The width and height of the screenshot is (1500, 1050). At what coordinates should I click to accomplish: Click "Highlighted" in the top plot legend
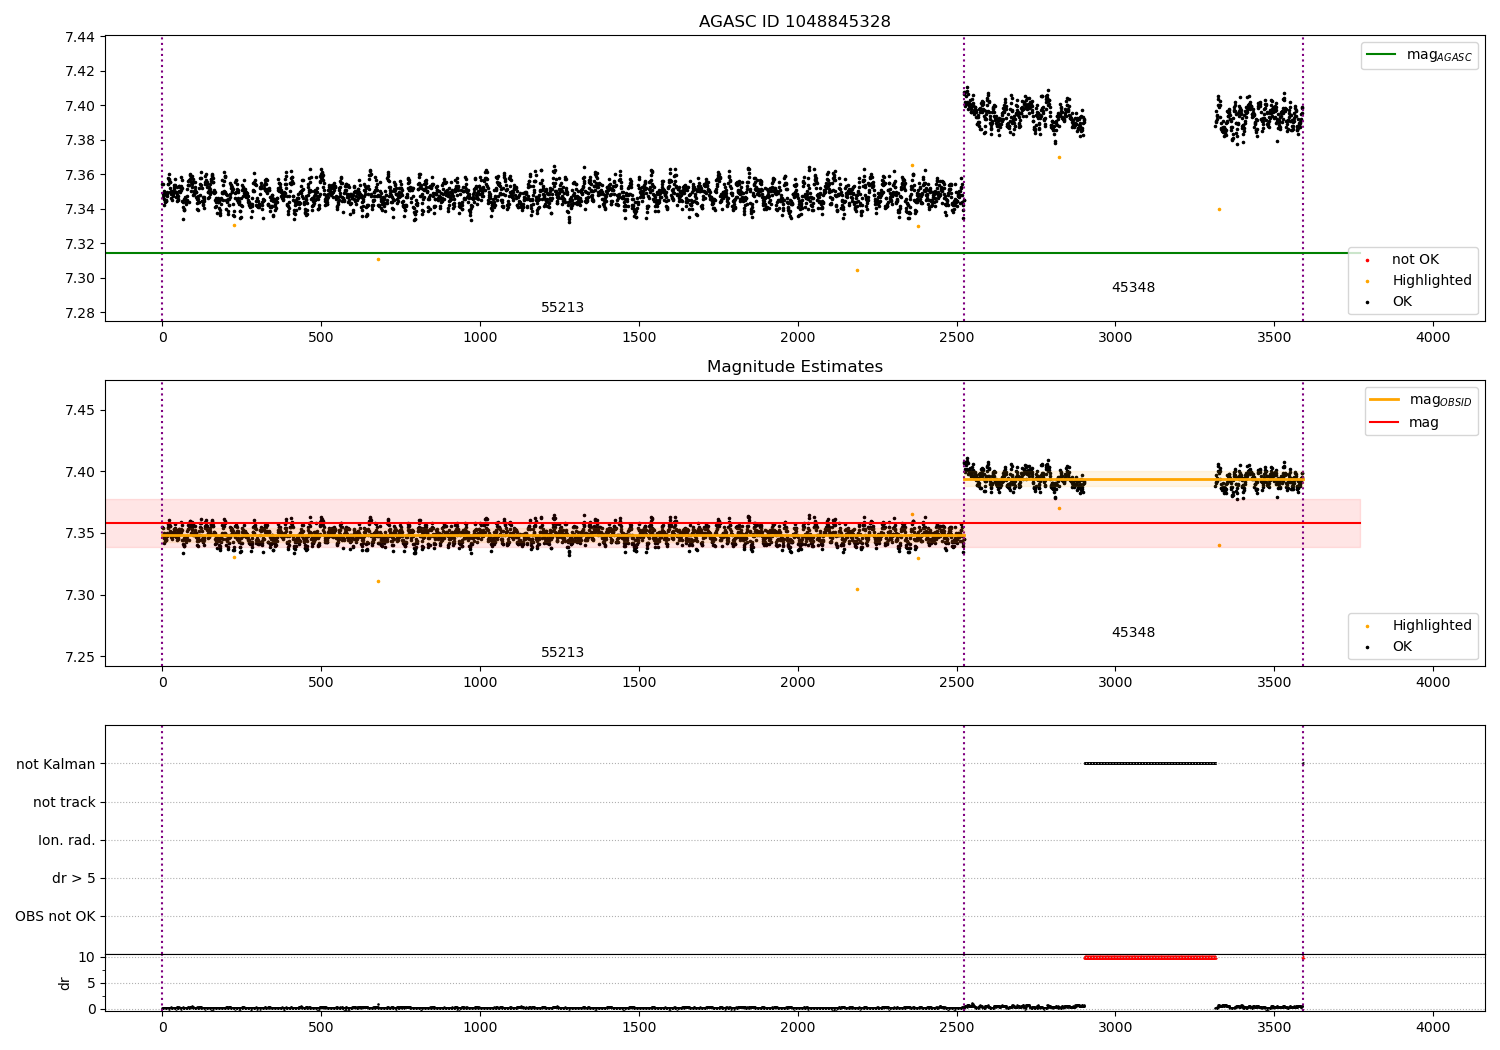(1431, 280)
